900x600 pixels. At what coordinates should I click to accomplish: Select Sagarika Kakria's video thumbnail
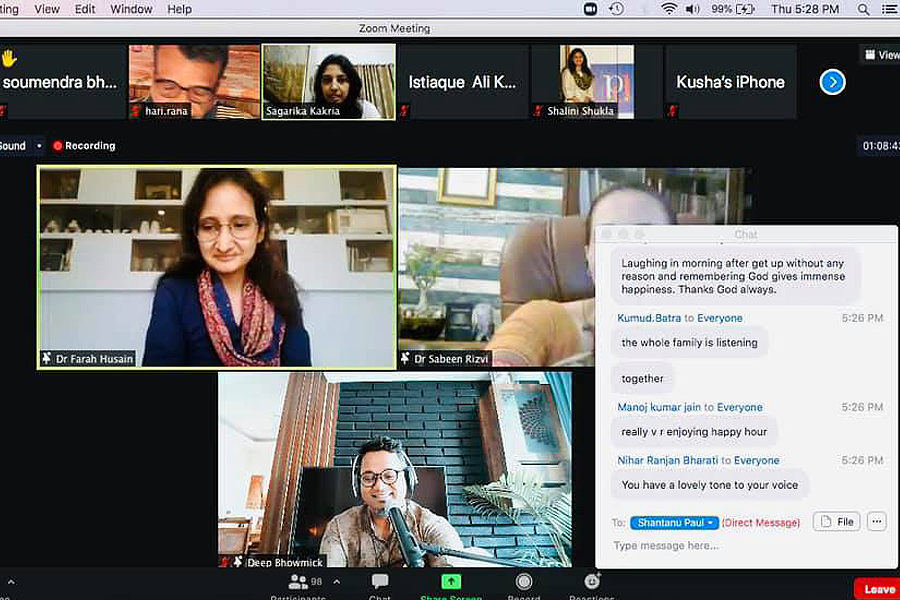point(327,82)
